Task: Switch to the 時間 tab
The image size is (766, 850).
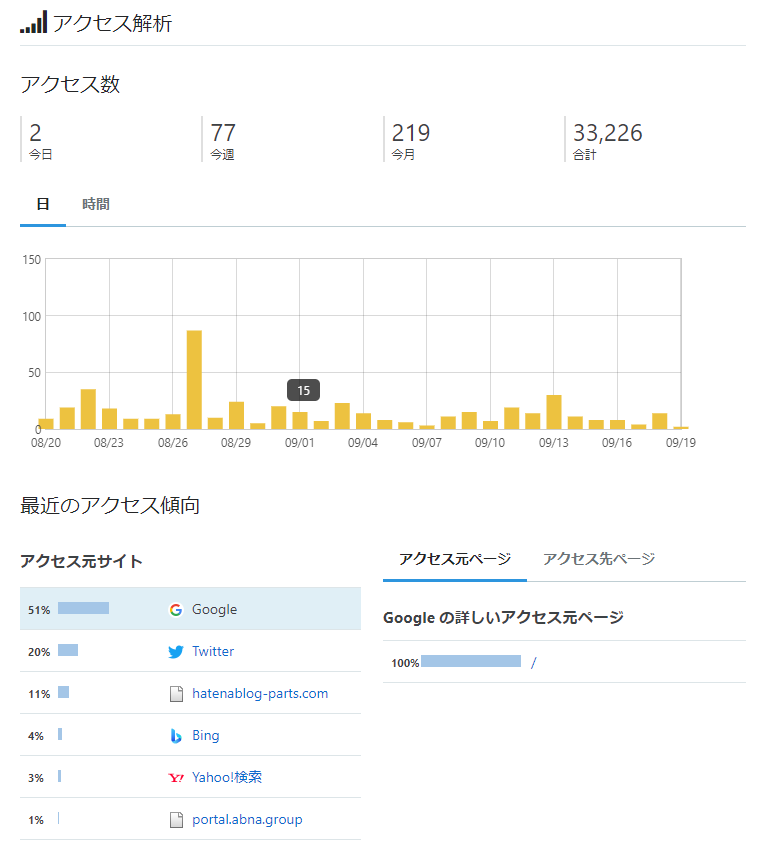Action: (x=96, y=204)
